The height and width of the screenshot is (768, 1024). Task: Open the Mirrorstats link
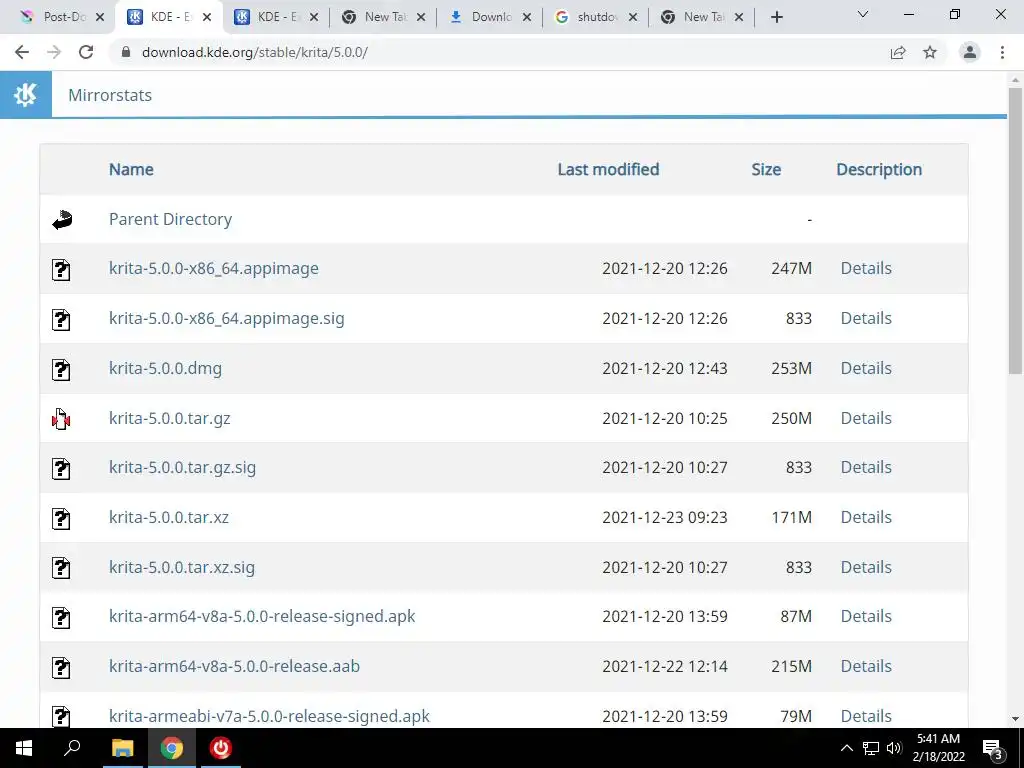tap(110, 95)
